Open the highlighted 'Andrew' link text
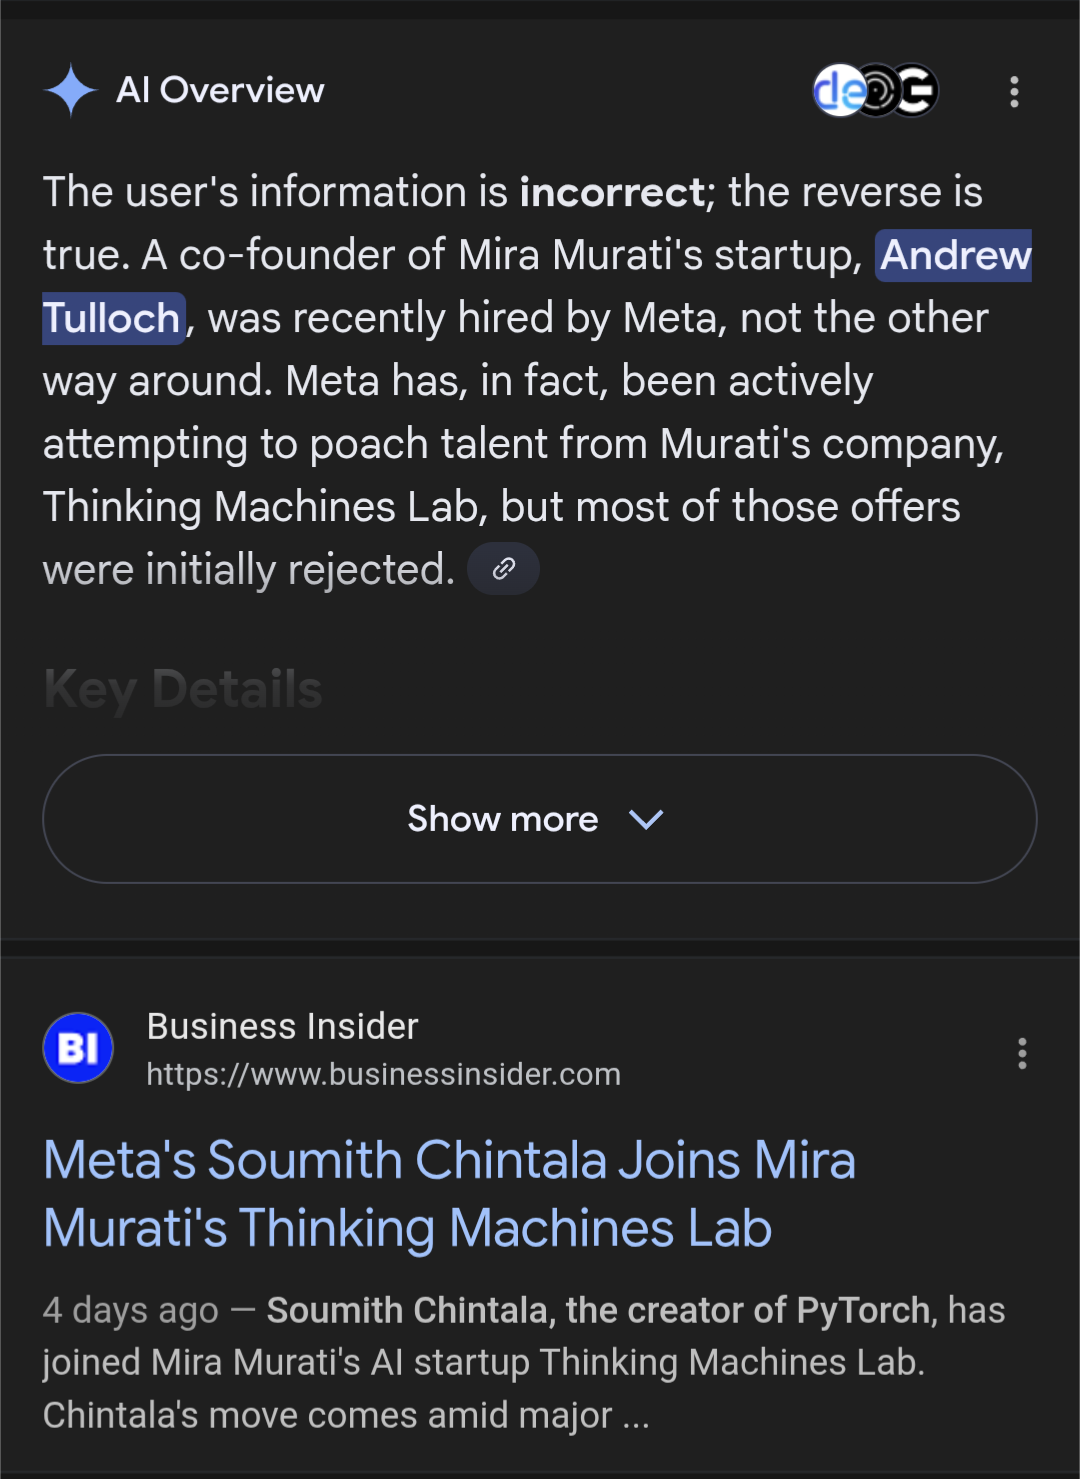This screenshot has width=1080, height=1479. coord(955,255)
